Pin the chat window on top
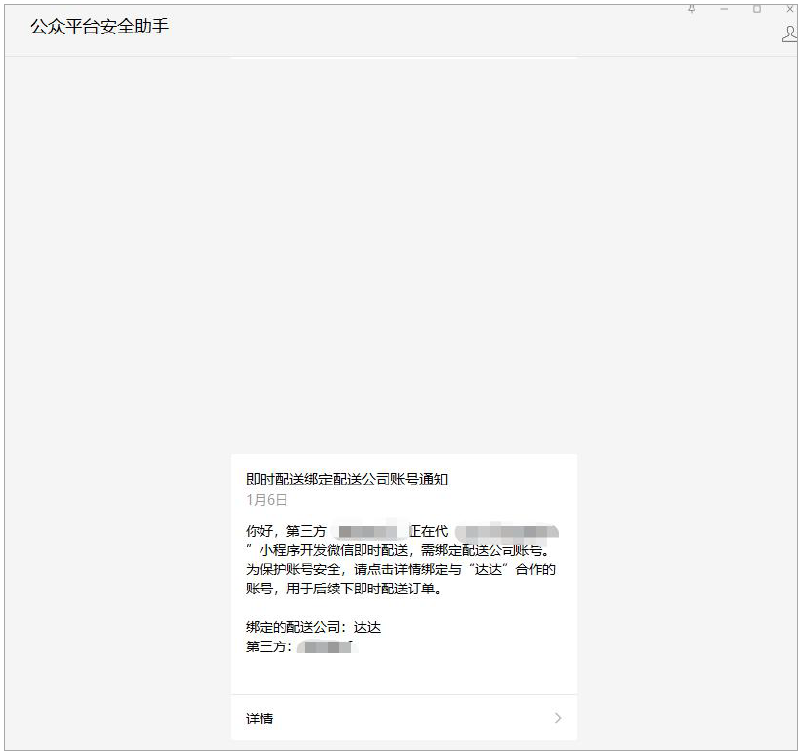The width and height of the screenshot is (801, 753). [691, 9]
